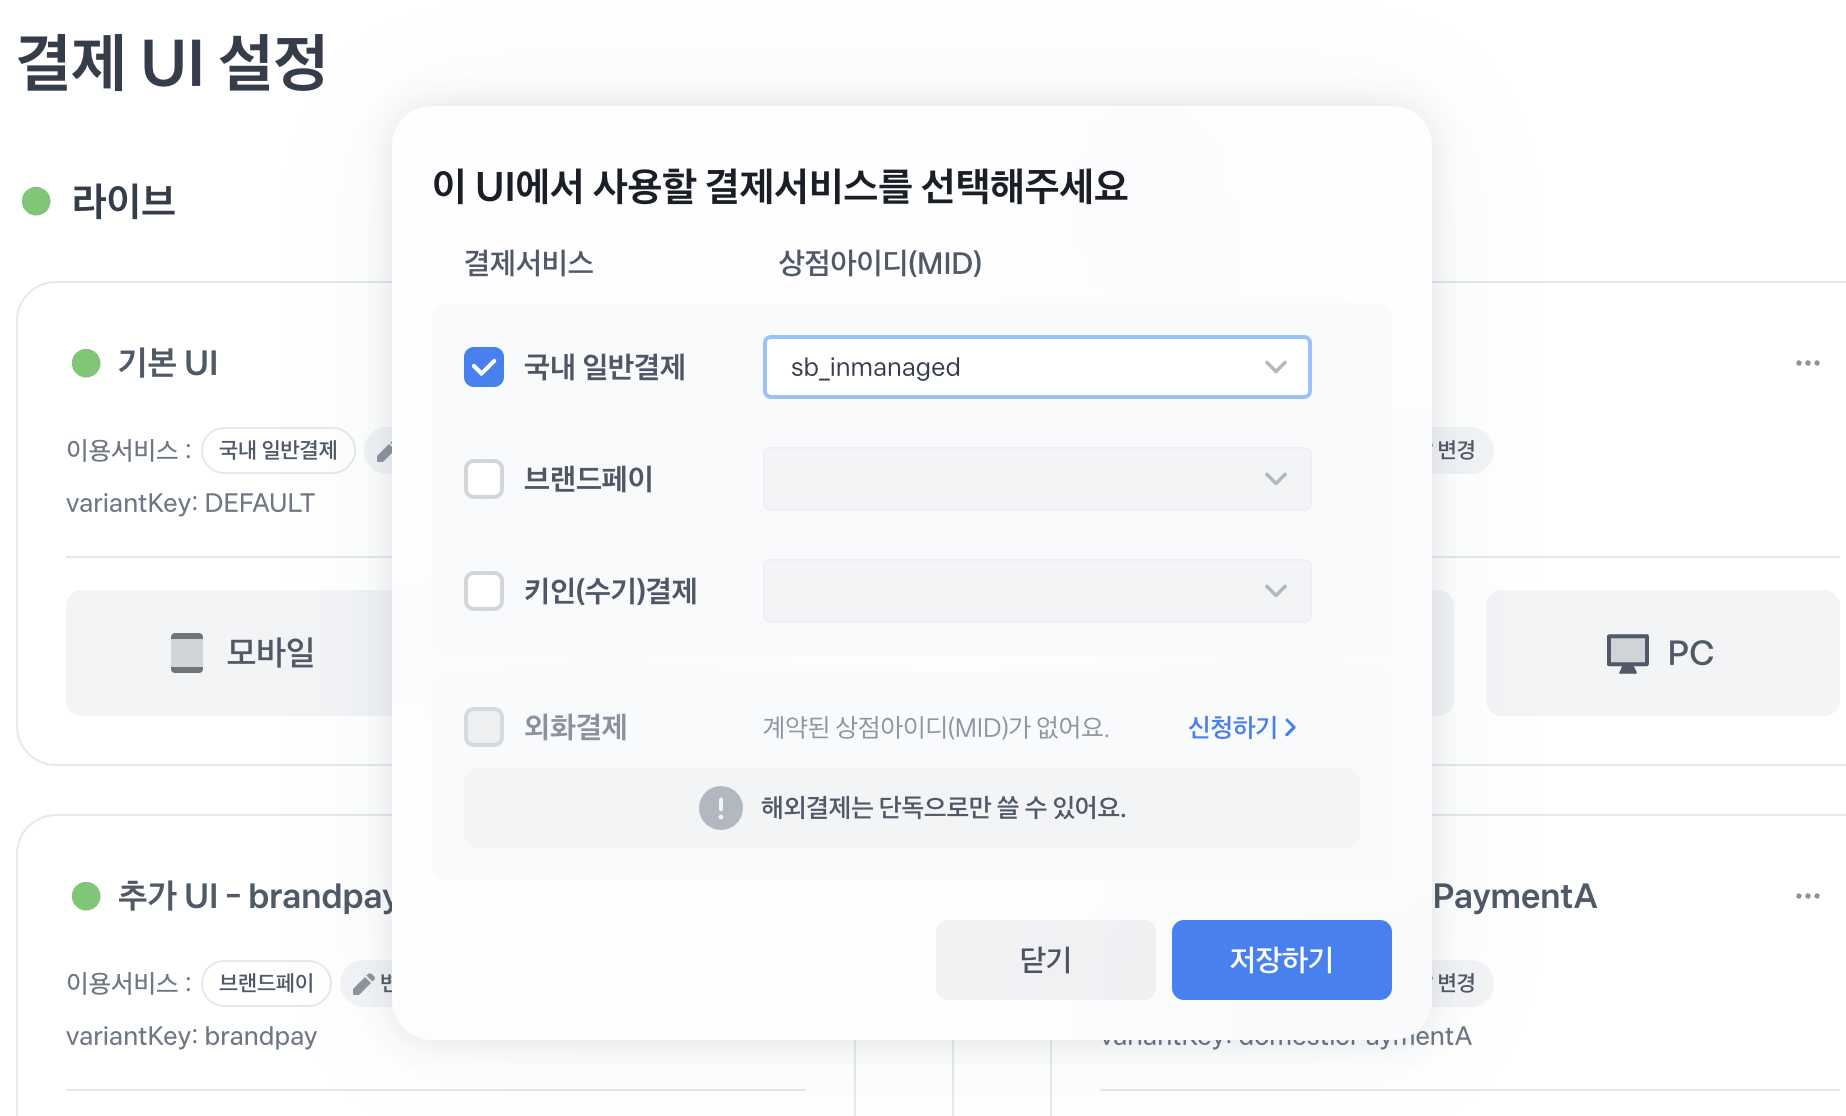Tick the 외화결제 checkbox

pyautogui.click(x=484, y=727)
